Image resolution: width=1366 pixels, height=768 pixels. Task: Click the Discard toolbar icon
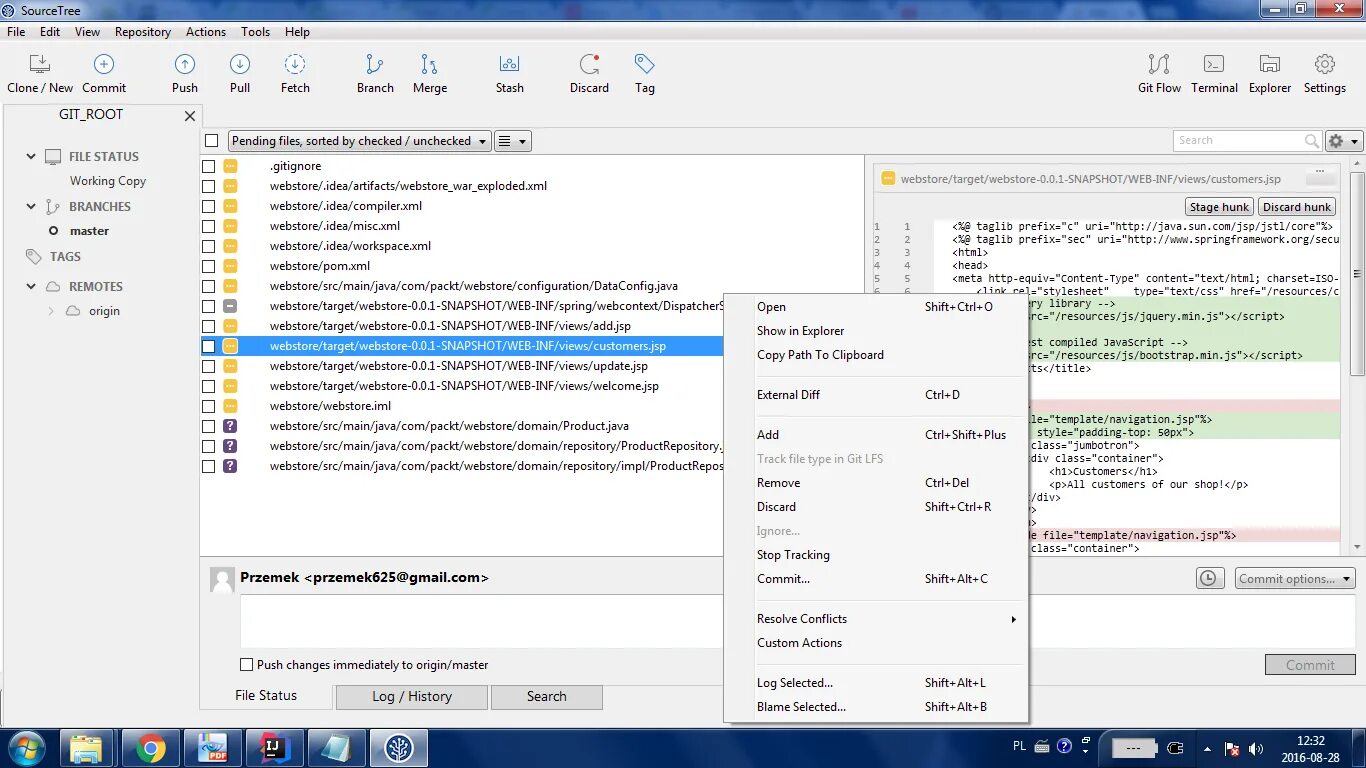point(589,65)
